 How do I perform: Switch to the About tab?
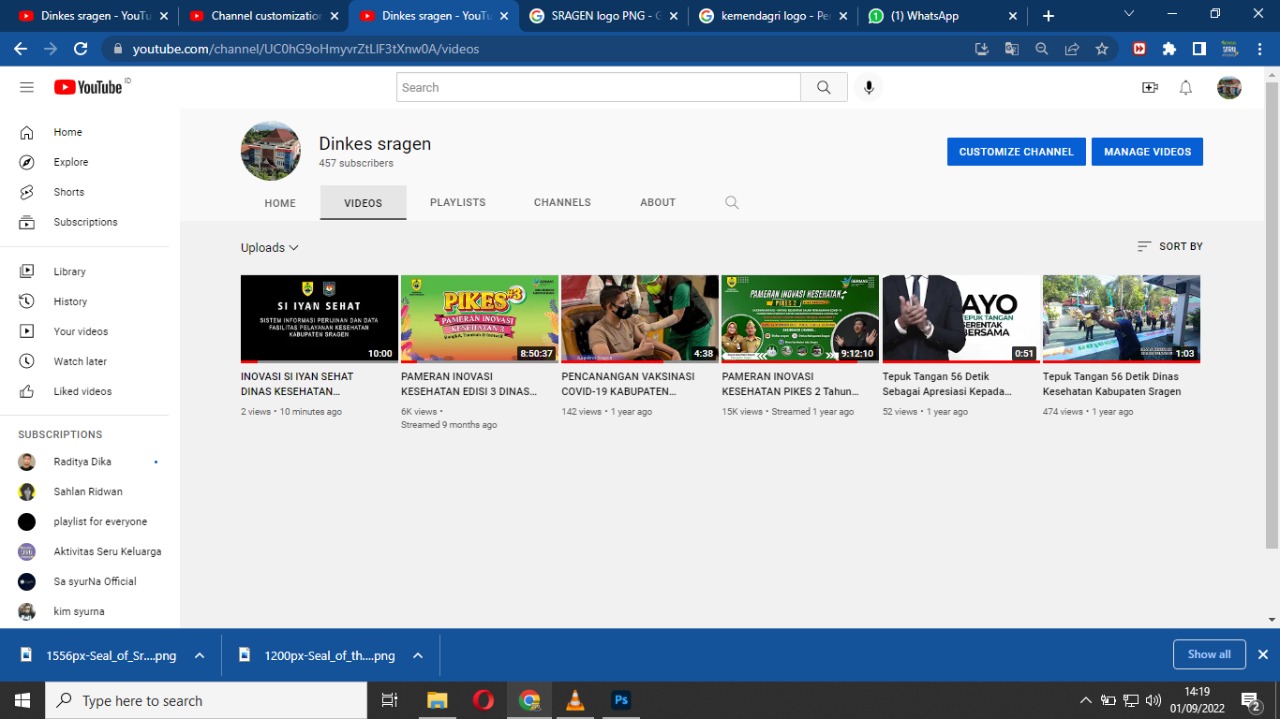[x=657, y=202]
